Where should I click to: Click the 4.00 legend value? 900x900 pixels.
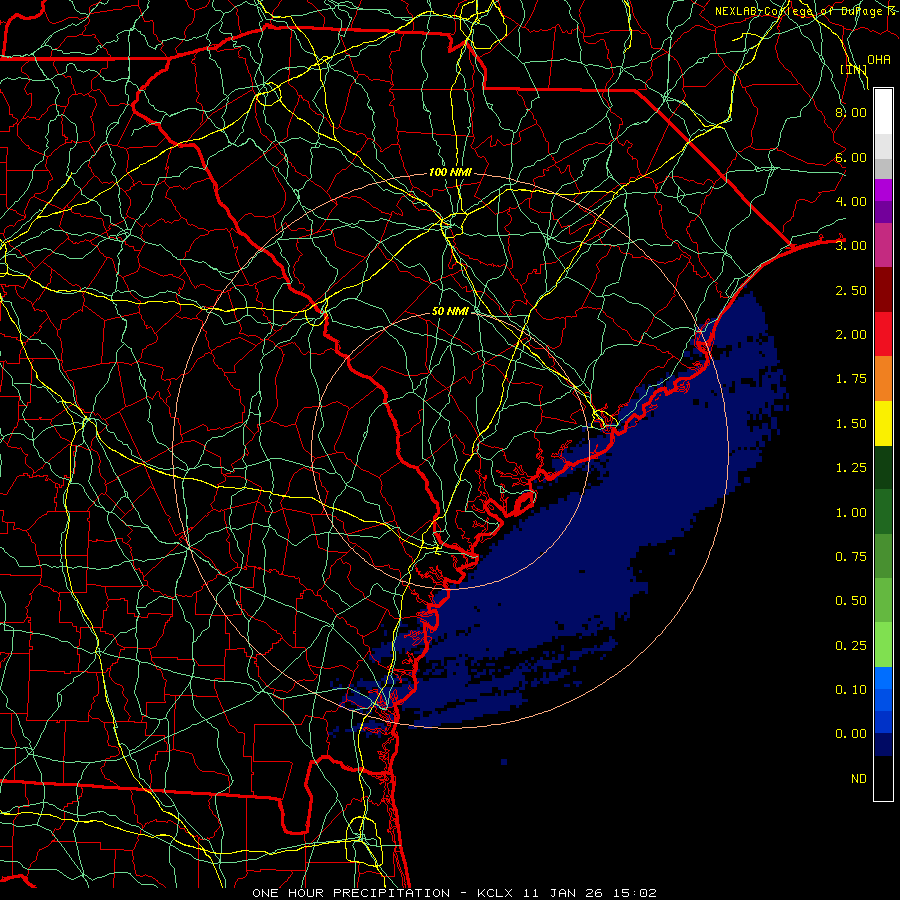pos(851,201)
